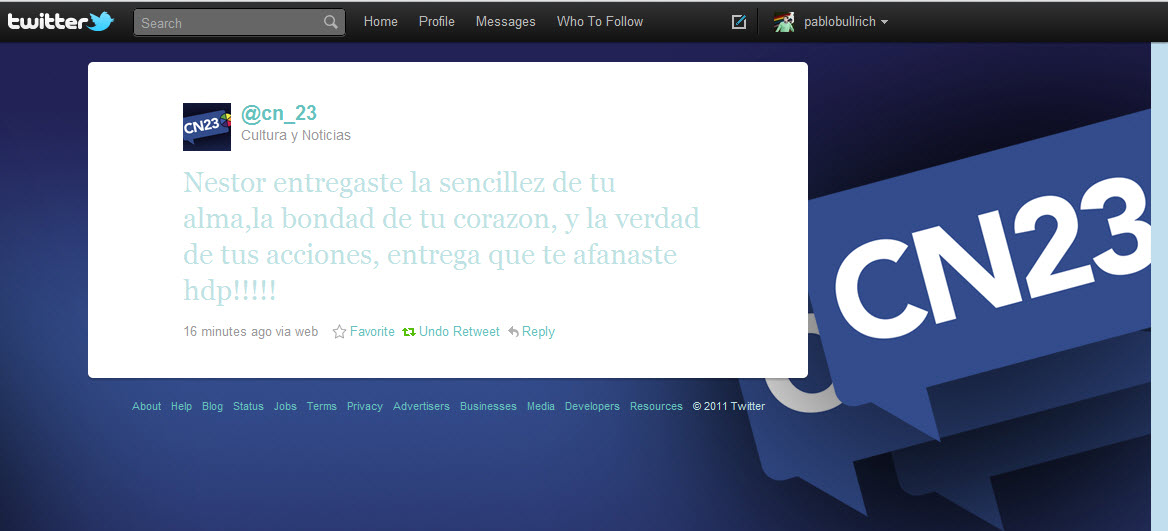The height and width of the screenshot is (531, 1168).
Task: Open Who To Follow
Action: tap(600, 22)
